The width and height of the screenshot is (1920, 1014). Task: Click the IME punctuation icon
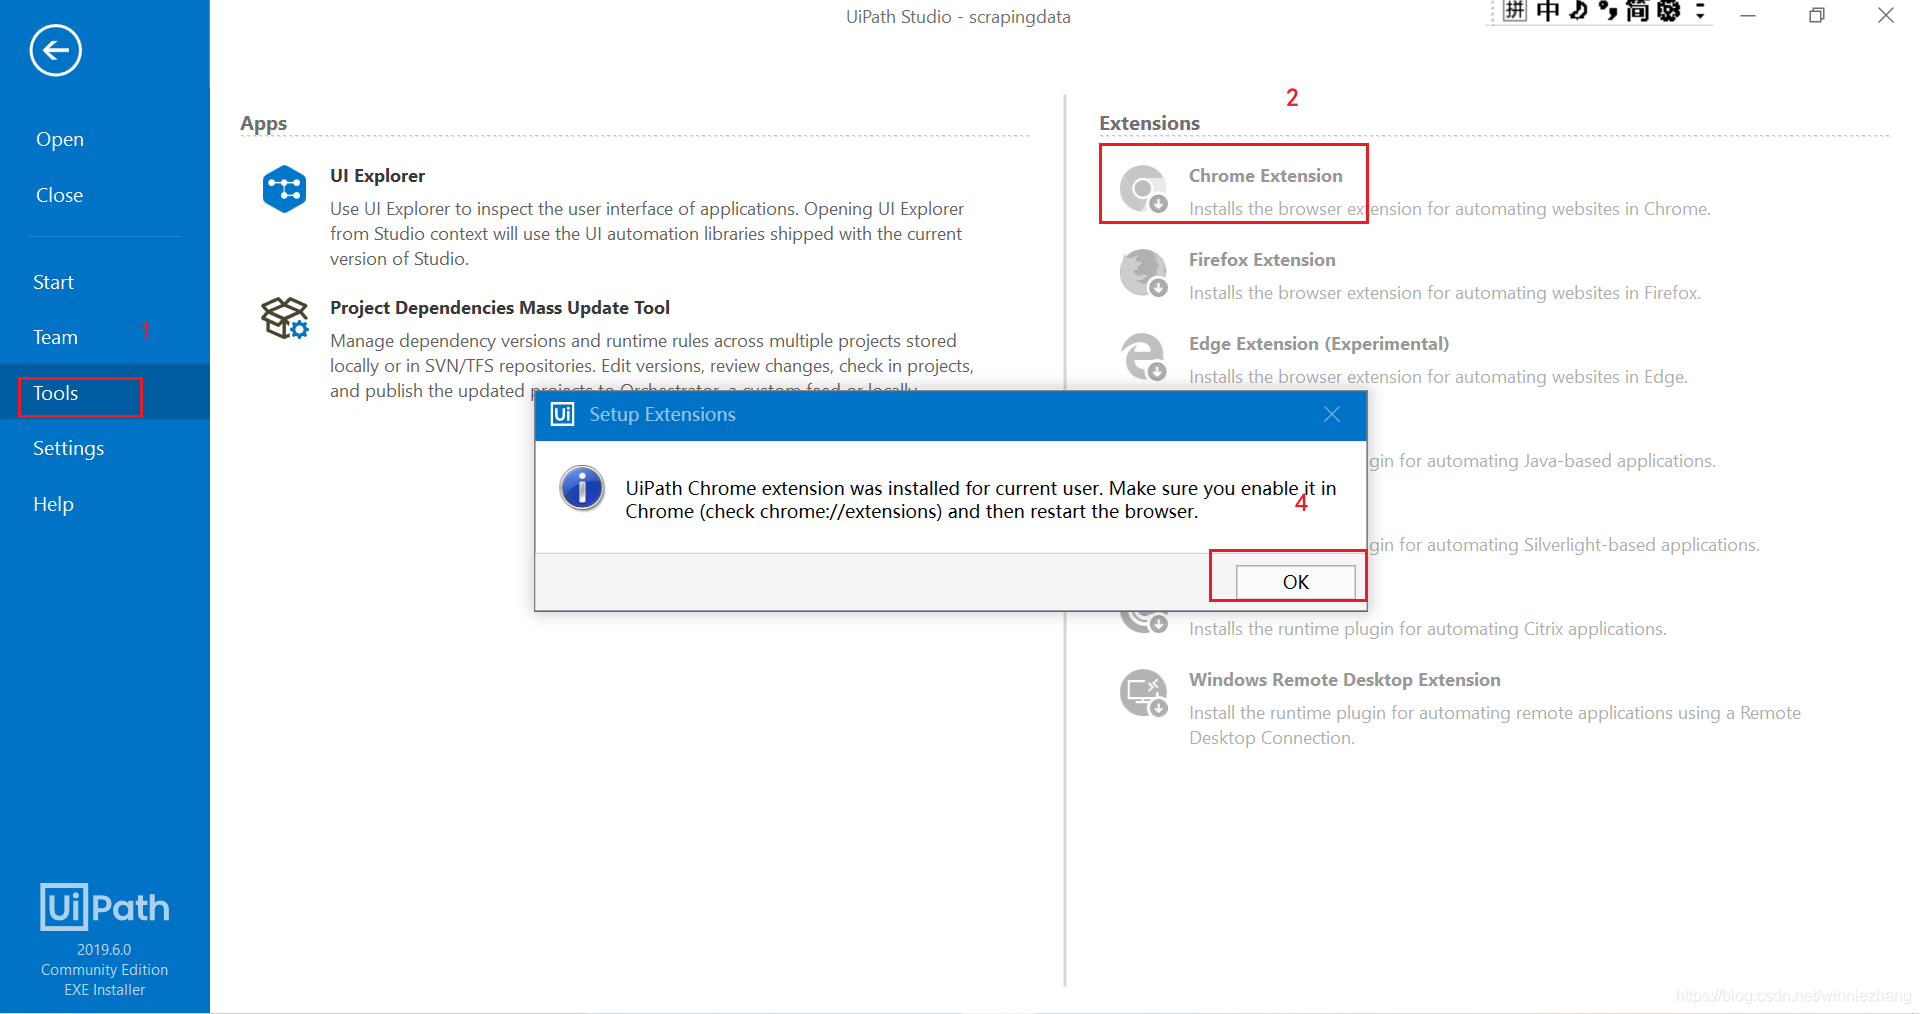pos(1607,11)
